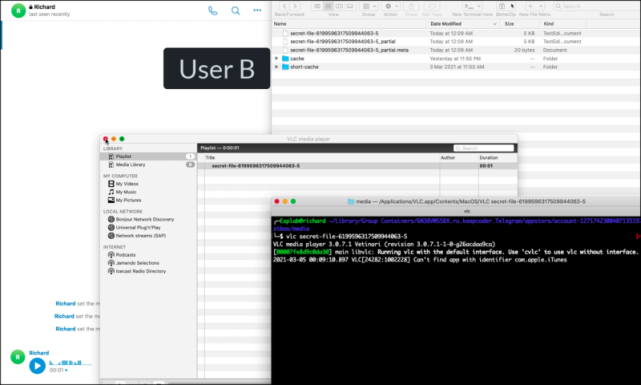Select secret-file partial.meta document
641x385 pixels.
pos(456,50)
